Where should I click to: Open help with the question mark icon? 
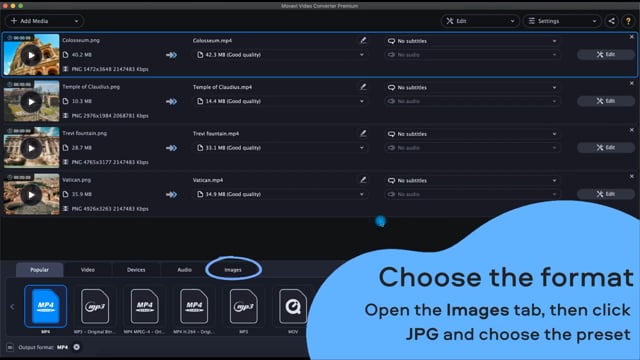point(628,21)
